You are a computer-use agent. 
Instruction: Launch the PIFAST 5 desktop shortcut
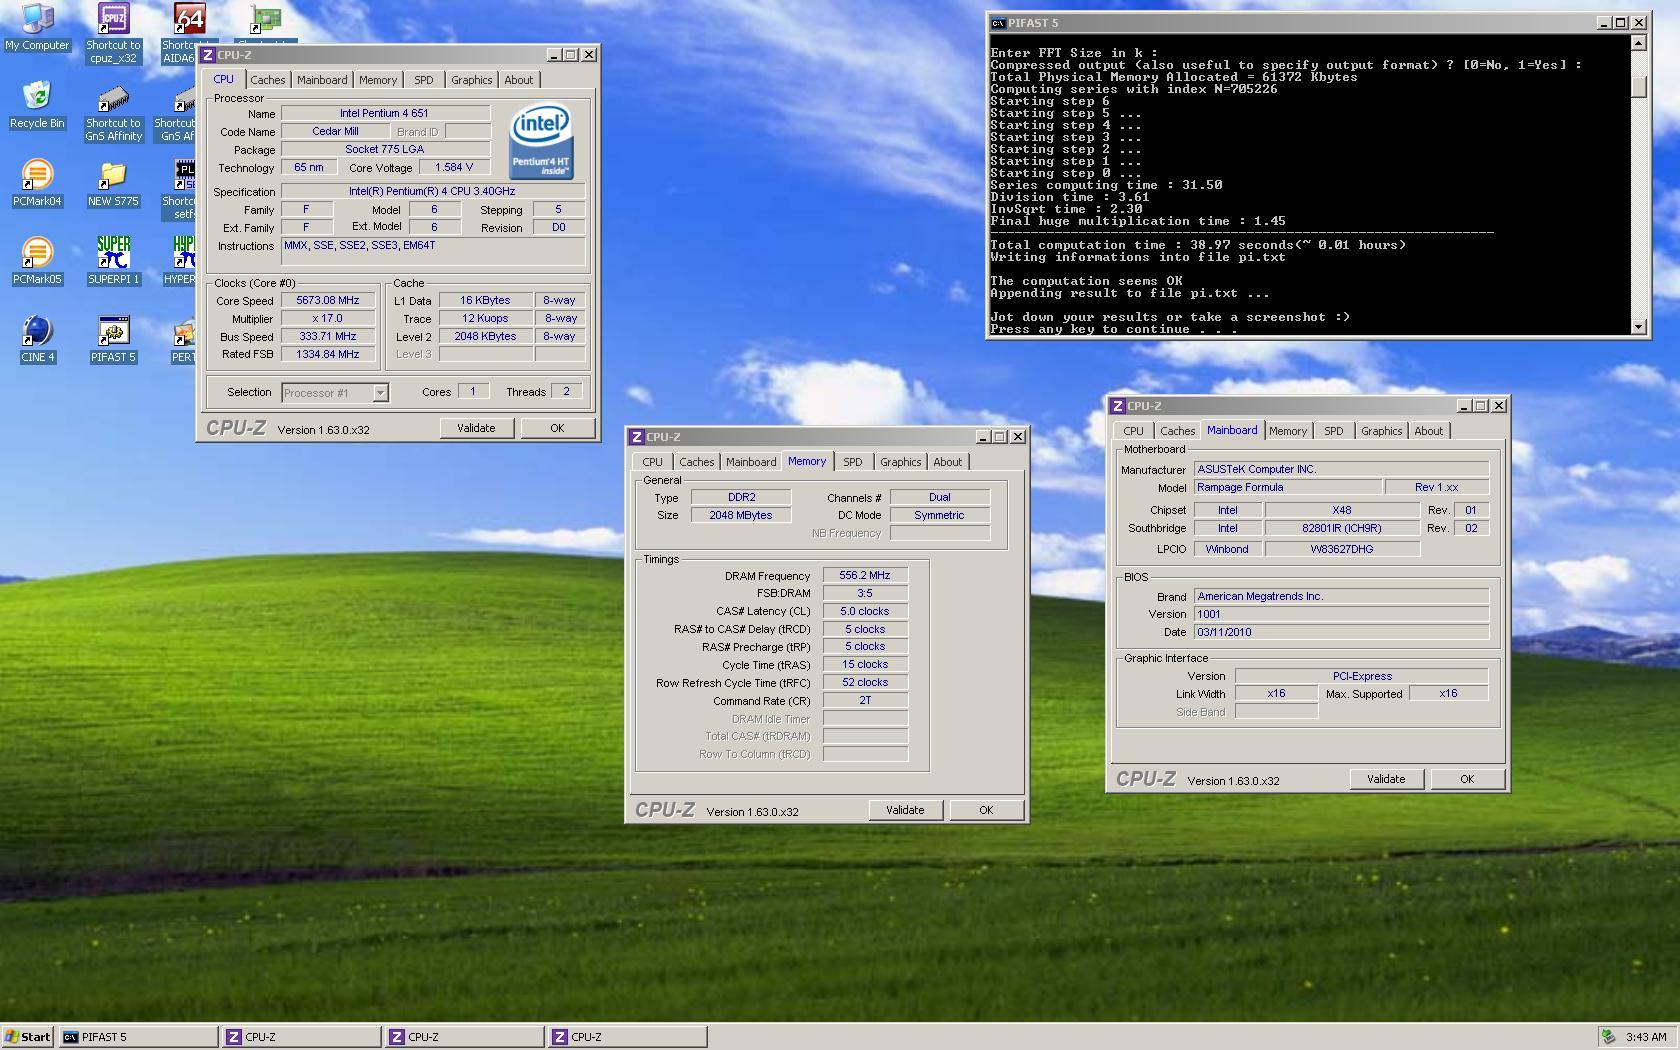point(113,339)
